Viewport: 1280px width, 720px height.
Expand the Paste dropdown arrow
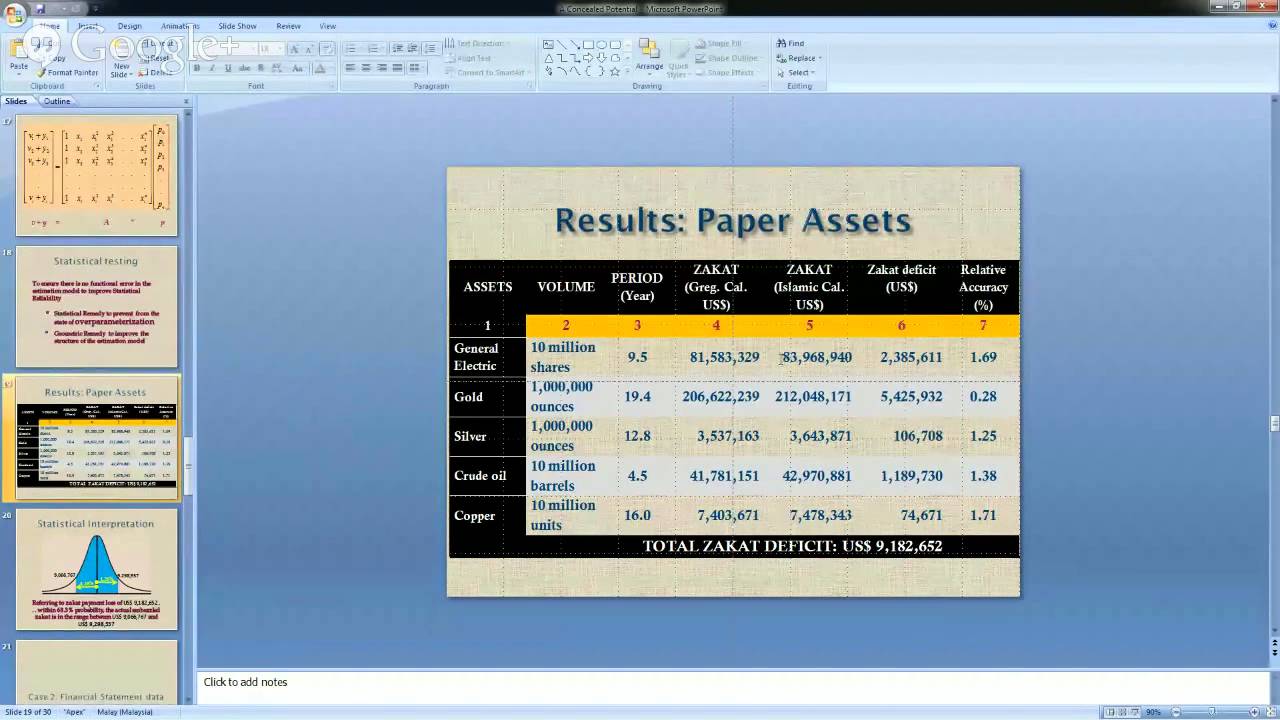tap(19, 75)
